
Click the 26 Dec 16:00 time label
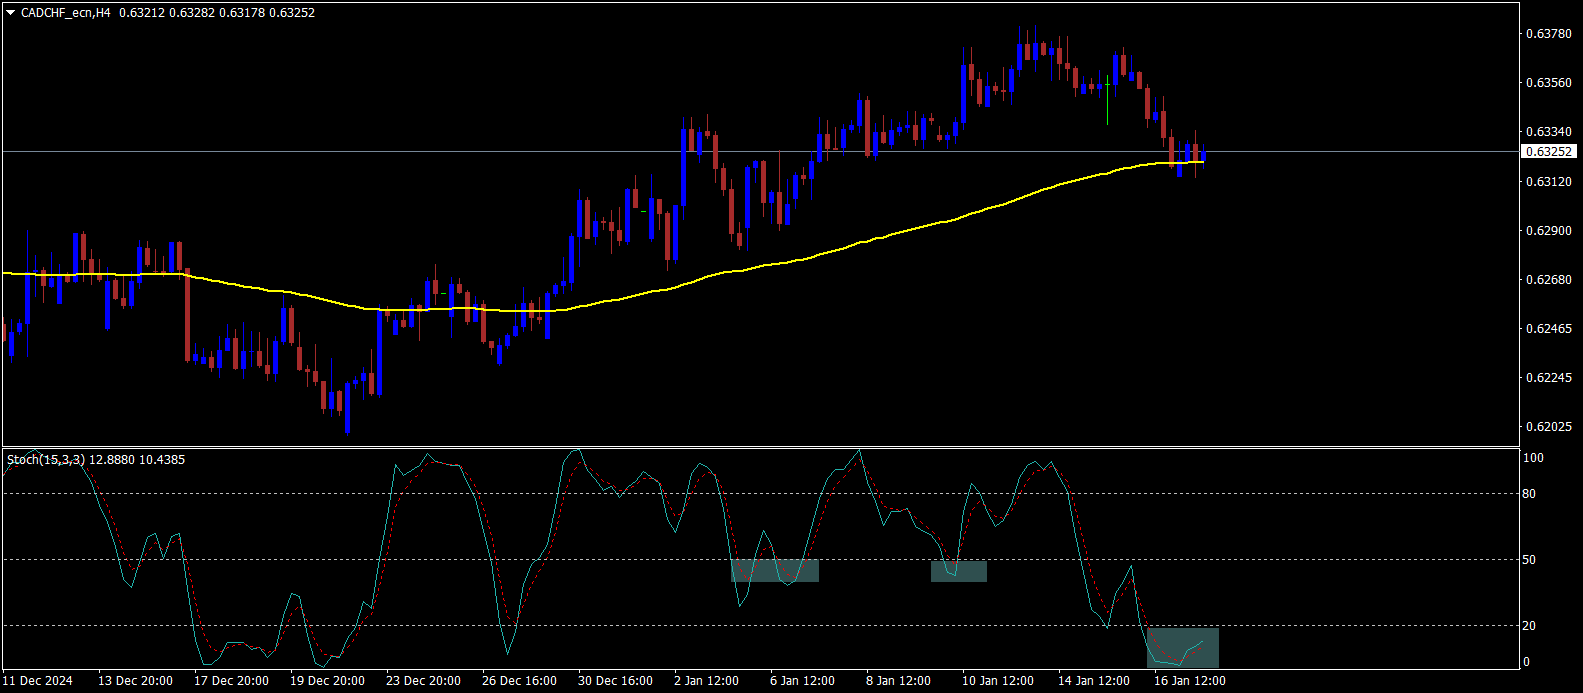520,681
